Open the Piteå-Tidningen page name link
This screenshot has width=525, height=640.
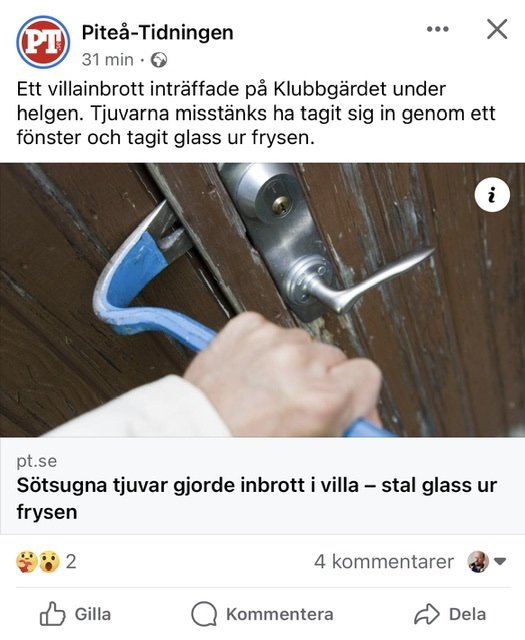point(157,33)
